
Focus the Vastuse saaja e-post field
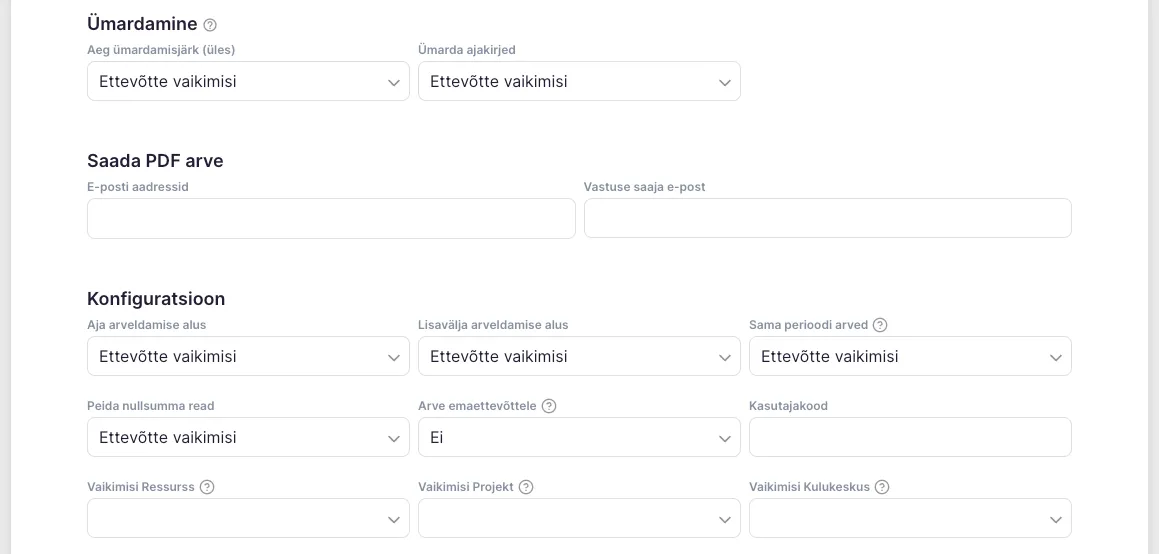[x=827, y=219]
